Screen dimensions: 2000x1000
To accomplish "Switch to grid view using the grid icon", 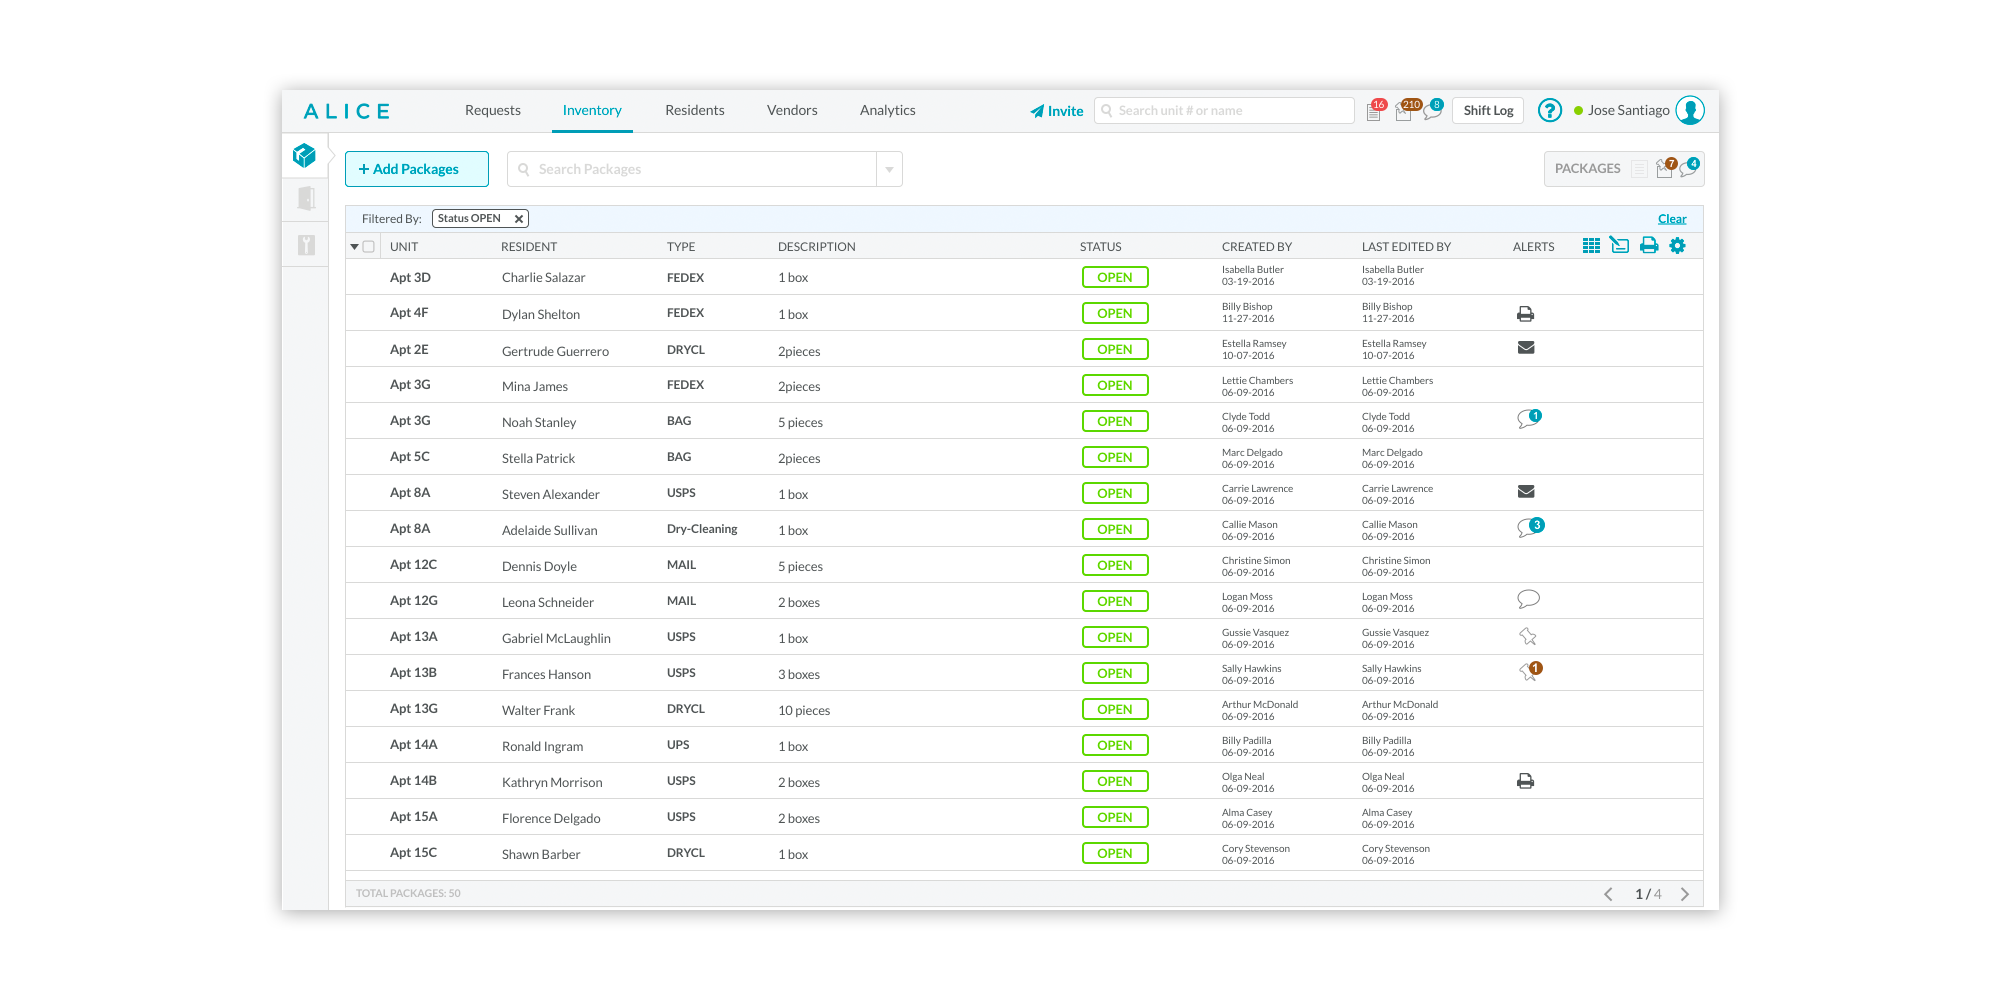I will tap(1591, 245).
